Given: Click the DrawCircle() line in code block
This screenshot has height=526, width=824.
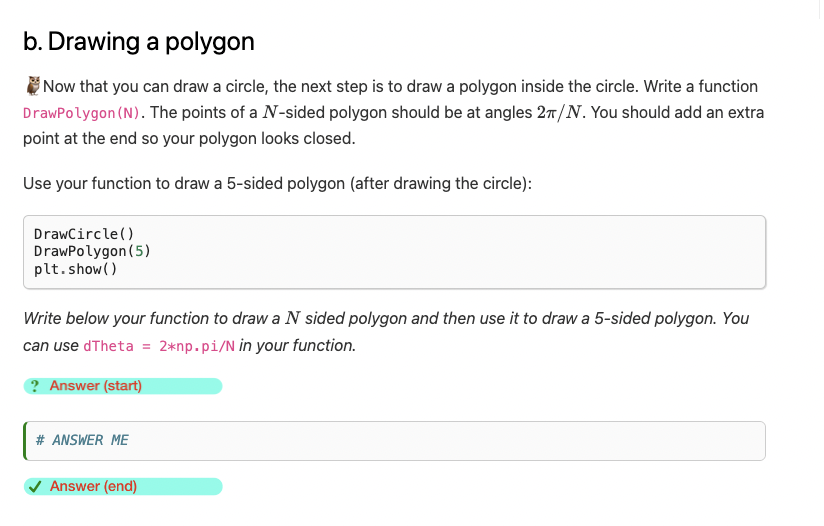Looking at the screenshot, I should pyautogui.click(x=84, y=234).
